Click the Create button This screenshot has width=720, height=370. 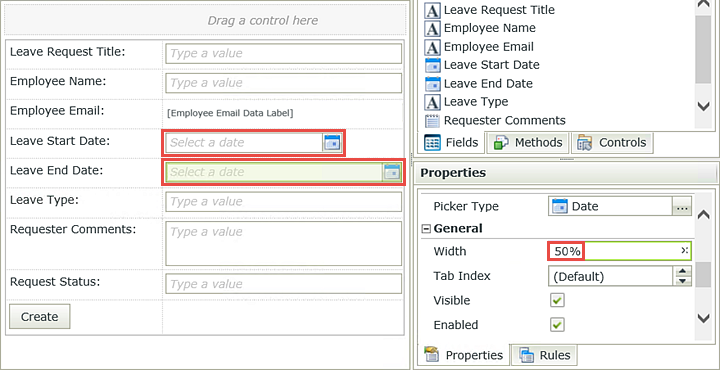click(39, 317)
